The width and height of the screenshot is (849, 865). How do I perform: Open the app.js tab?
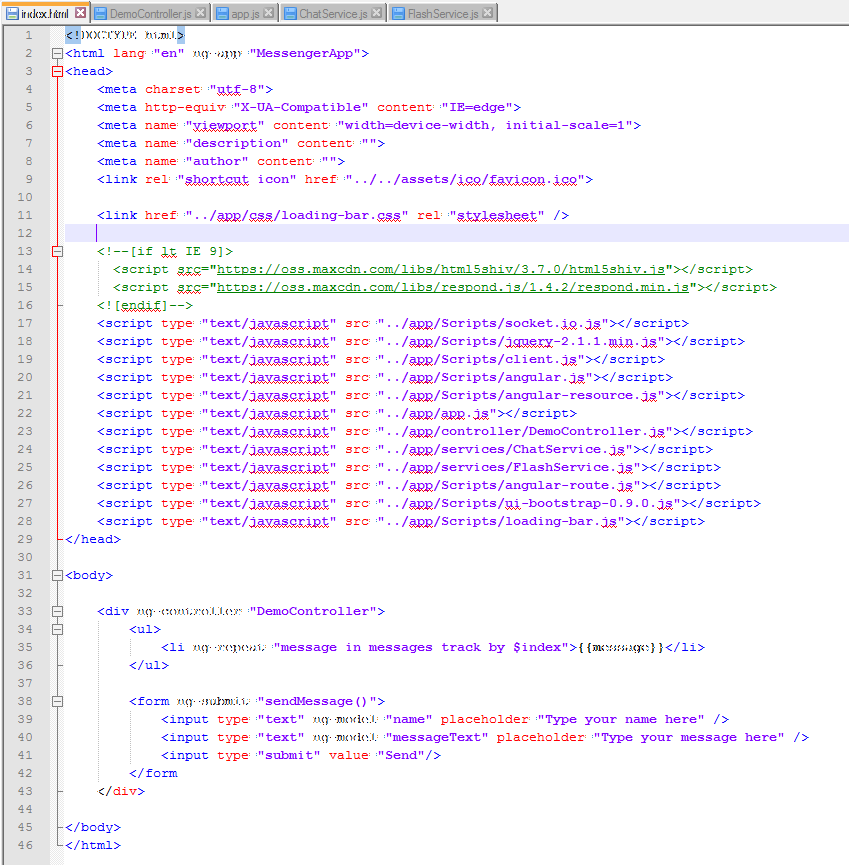point(245,13)
